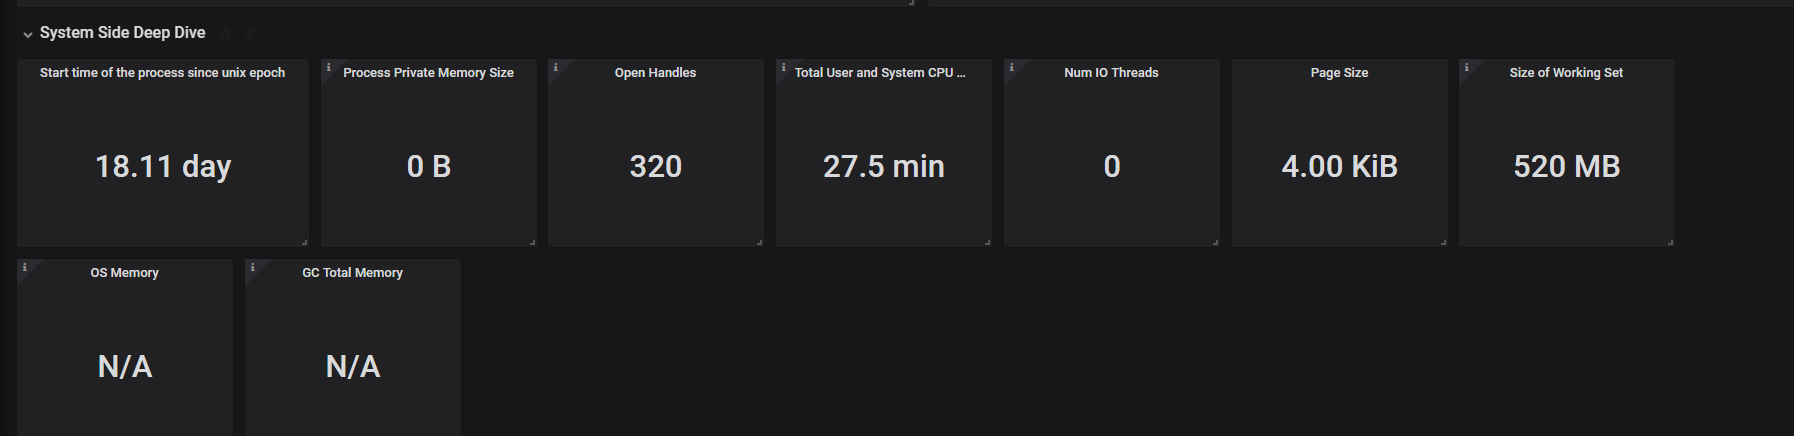This screenshot has width=1794, height=436.
Task: Click the Open Handles panel info icon
Action: [555, 67]
